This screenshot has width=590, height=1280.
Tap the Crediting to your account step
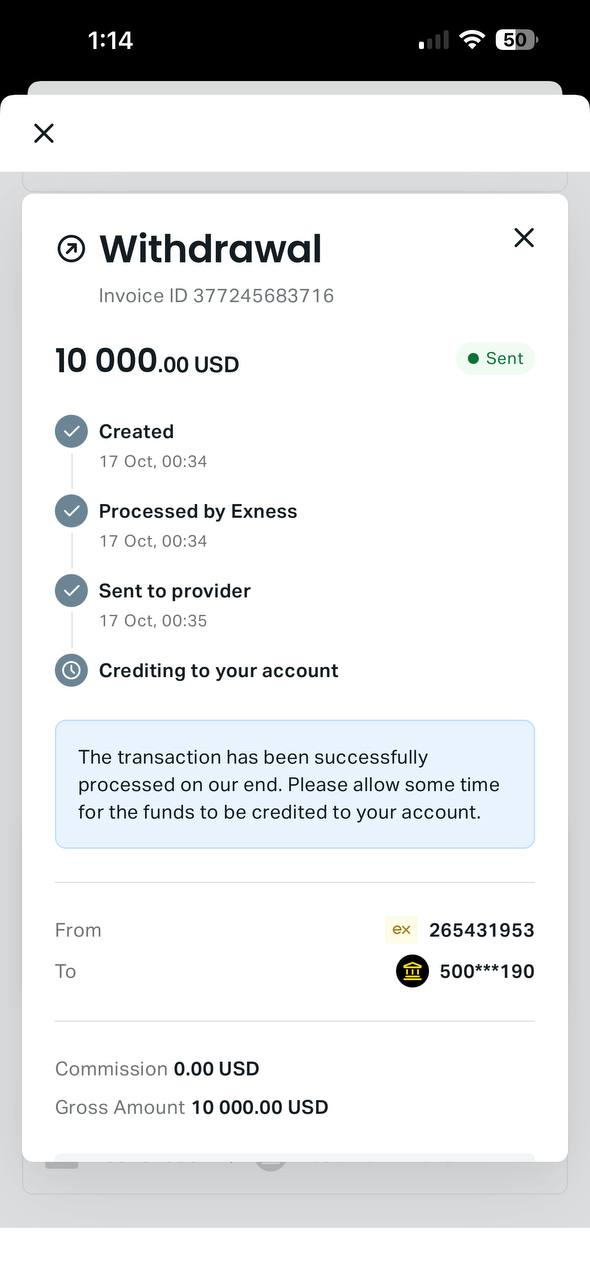(218, 671)
